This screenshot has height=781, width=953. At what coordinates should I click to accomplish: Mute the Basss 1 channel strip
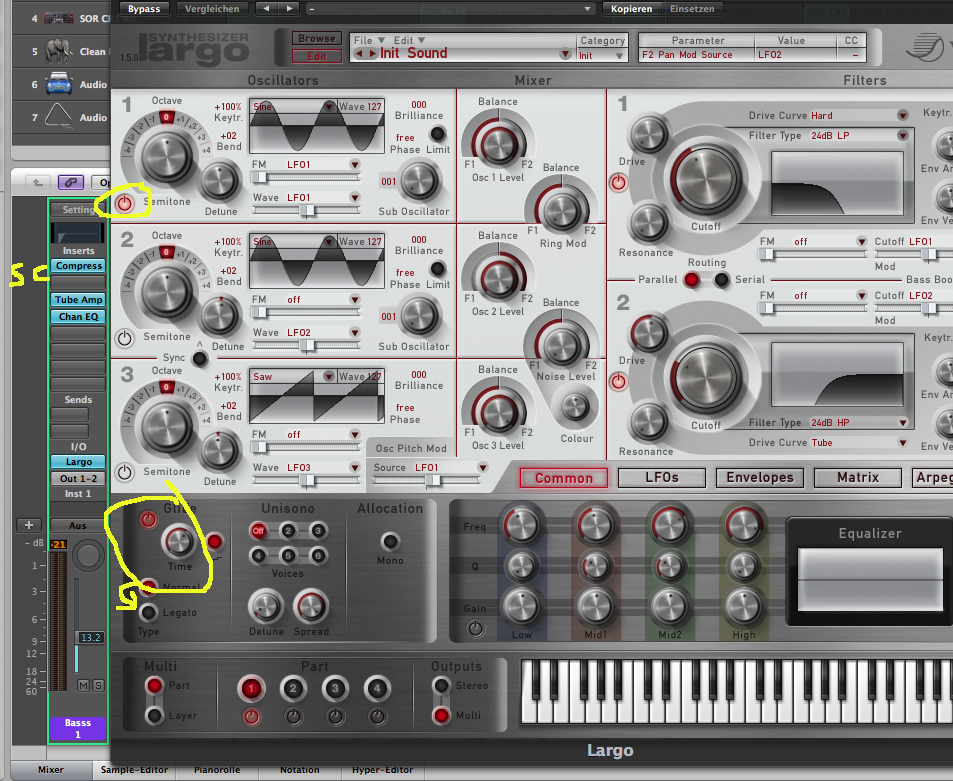coord(84,686)
